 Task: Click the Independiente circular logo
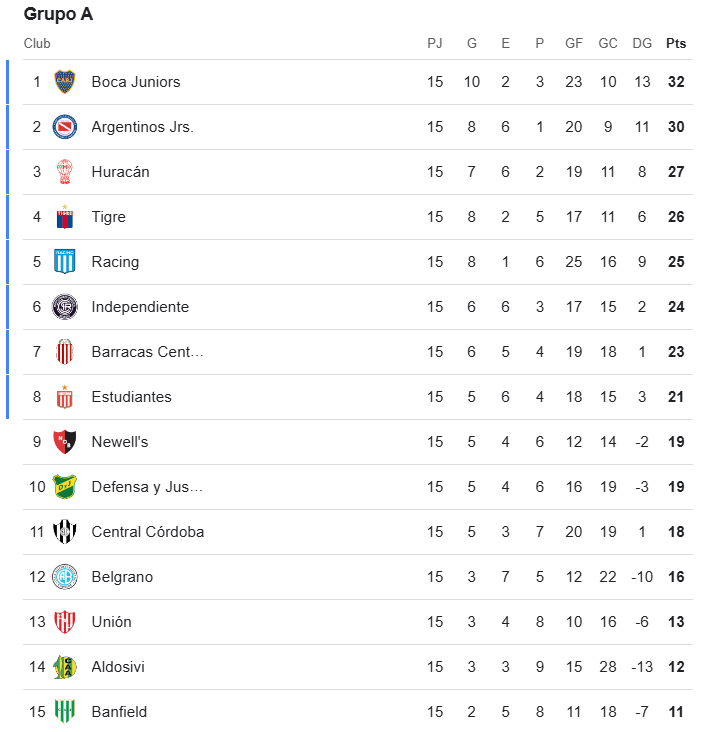(x=64, y=307)
